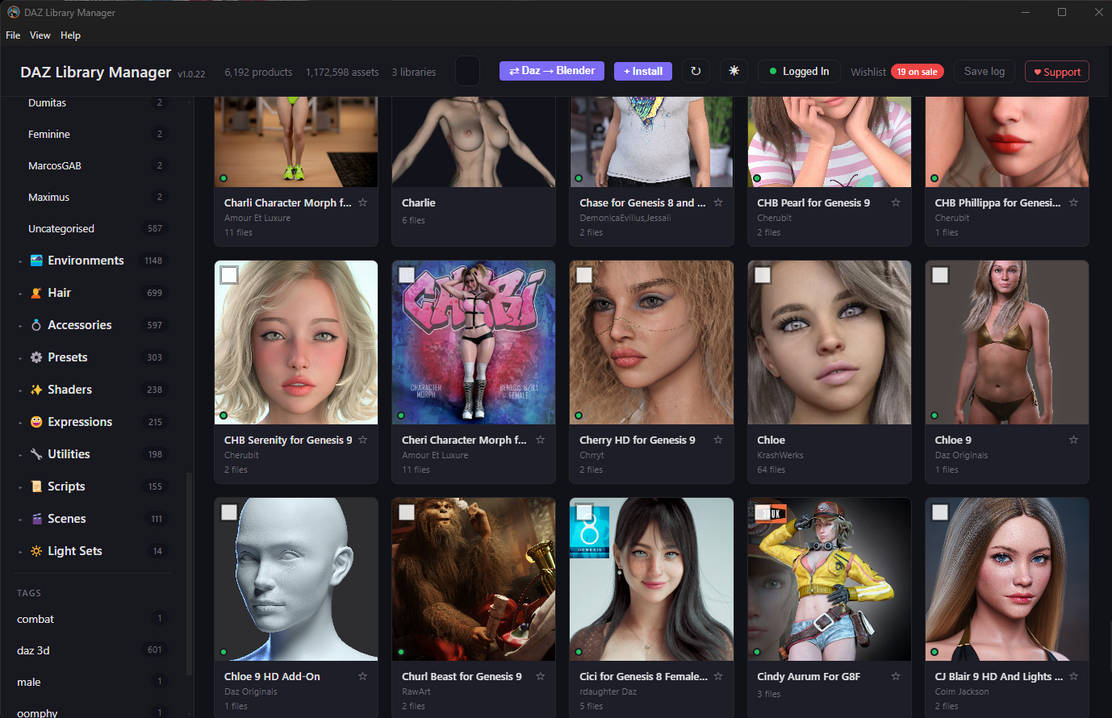Expand the Scenes category arrow
The width and height of the screenshot is (1112, 718).
(x=20, y=519)
